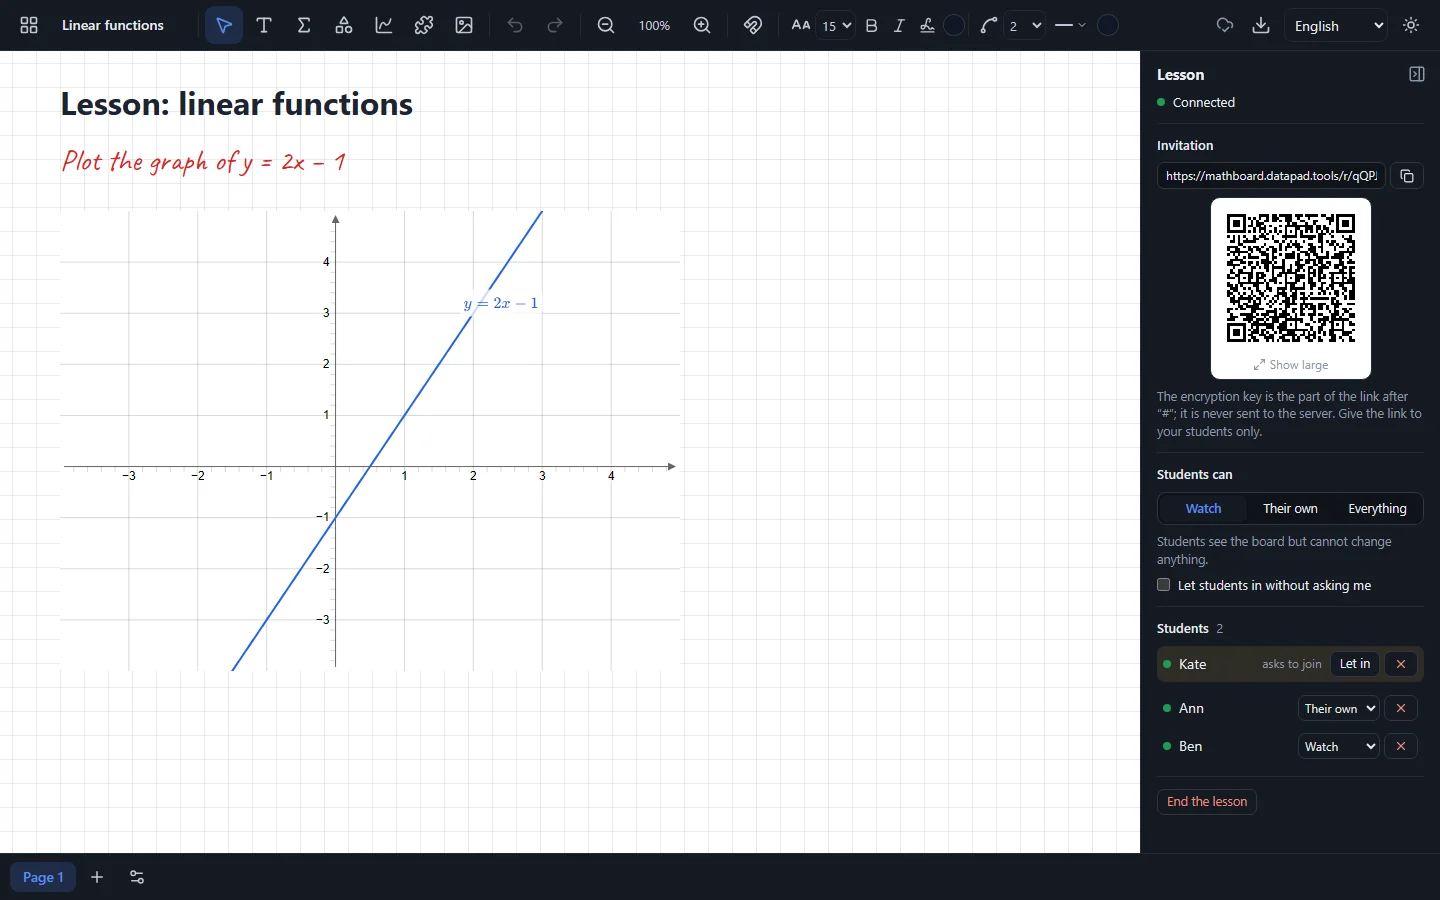The width and height of the screenshot is (1440, 900).
Task: Switch to Page 1 tab
Action: click(43, 877)
